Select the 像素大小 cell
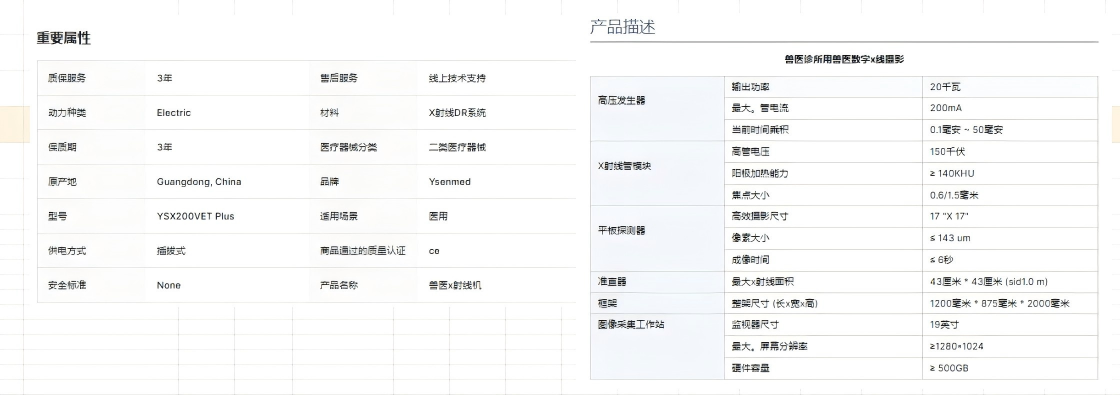 824,238
